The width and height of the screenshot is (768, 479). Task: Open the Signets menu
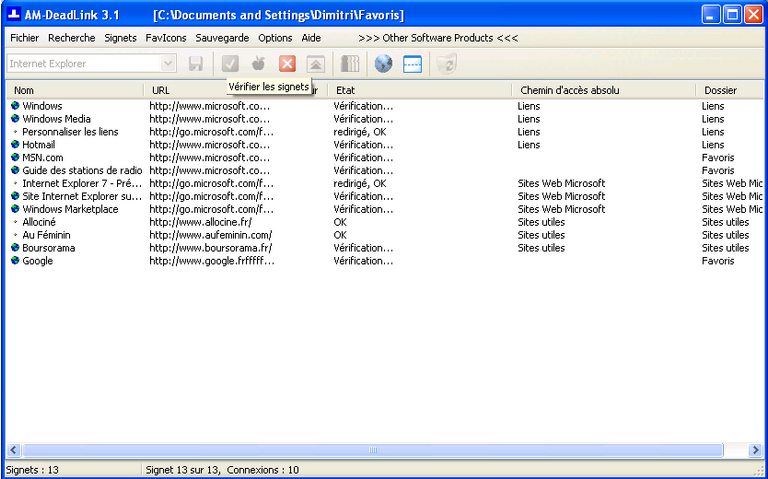pos(120,38)
